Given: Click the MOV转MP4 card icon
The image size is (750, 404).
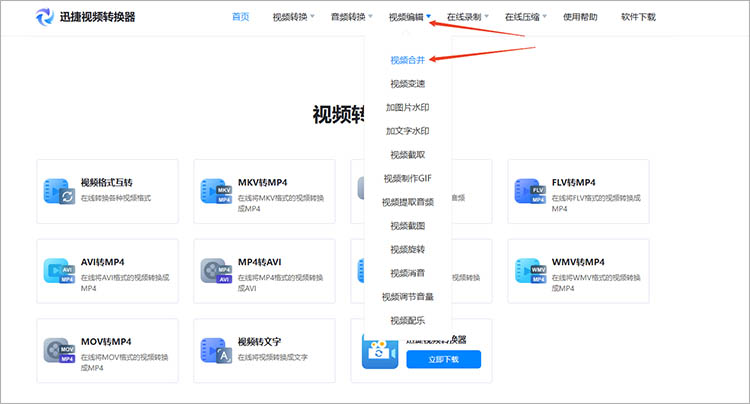Looking at the screenshot, I should [x=59, y=349].
